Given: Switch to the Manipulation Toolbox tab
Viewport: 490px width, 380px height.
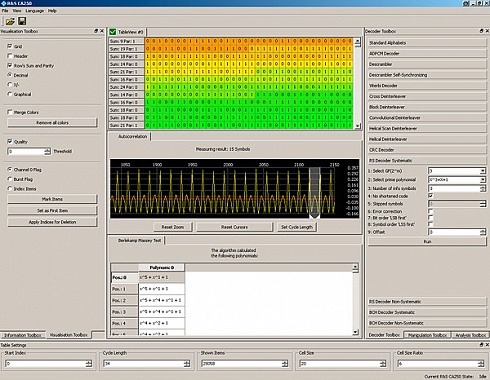Looking at the screenshot, I should pos(427,335).
